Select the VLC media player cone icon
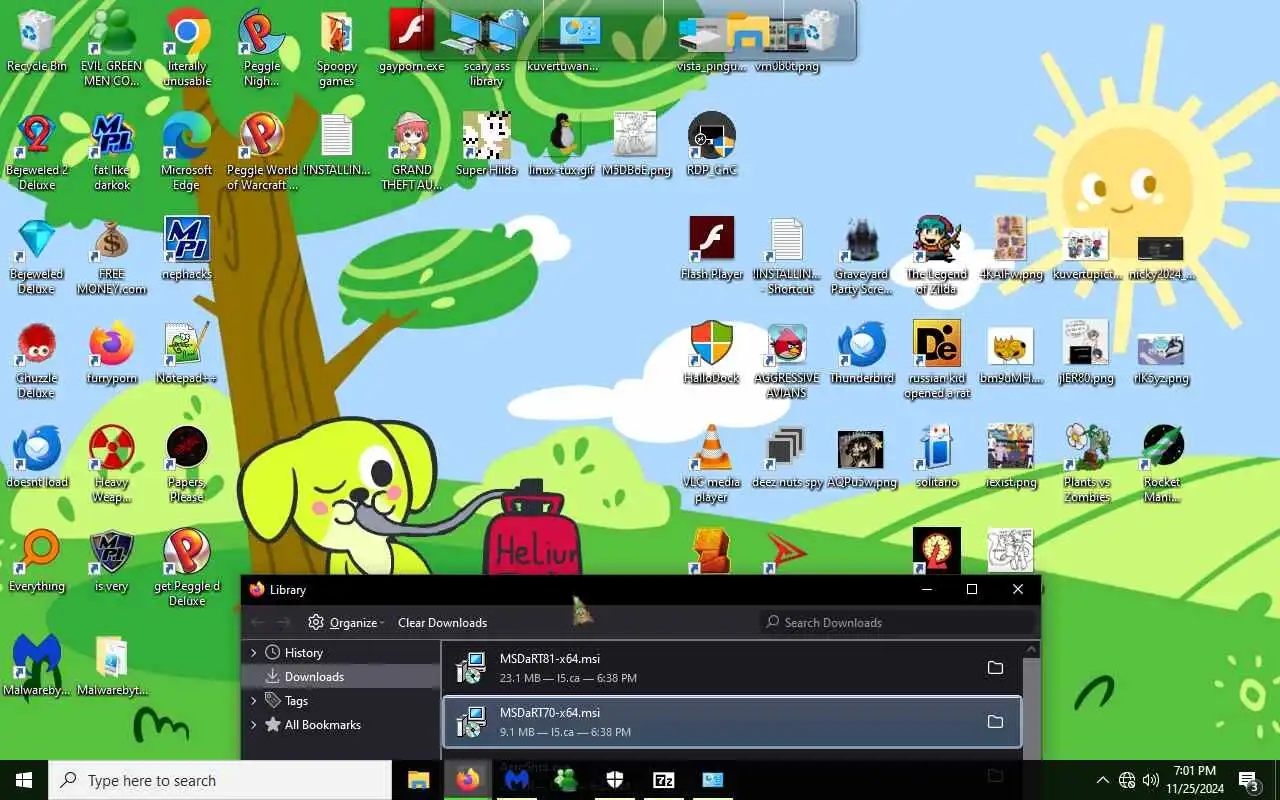Viewport: 1280px width, 800px height. tap(712, 464)
